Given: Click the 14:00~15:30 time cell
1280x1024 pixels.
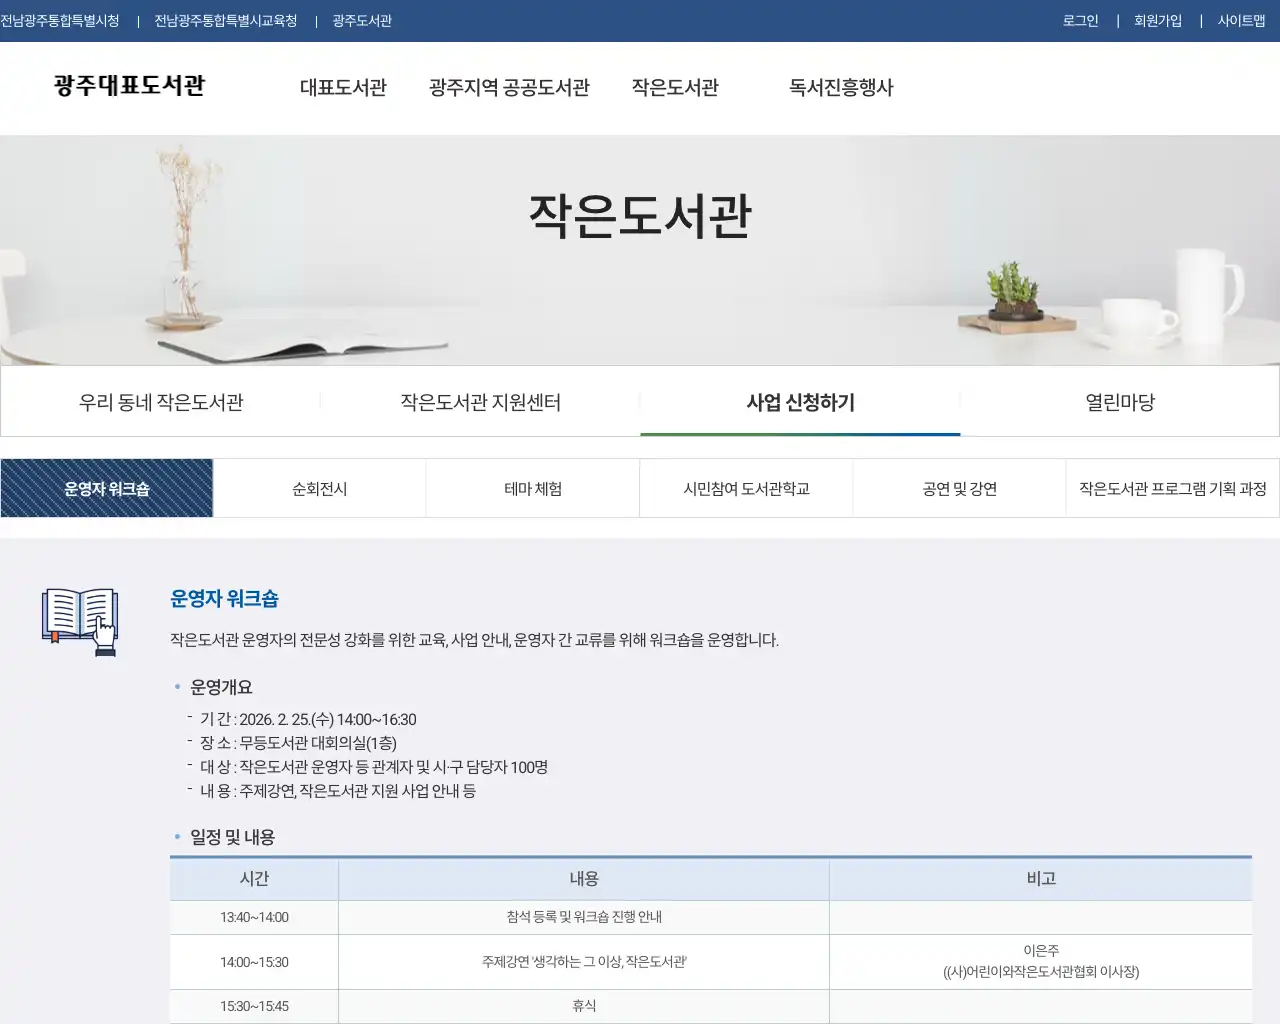Looking at the screenshot, I should coord(254,962).
